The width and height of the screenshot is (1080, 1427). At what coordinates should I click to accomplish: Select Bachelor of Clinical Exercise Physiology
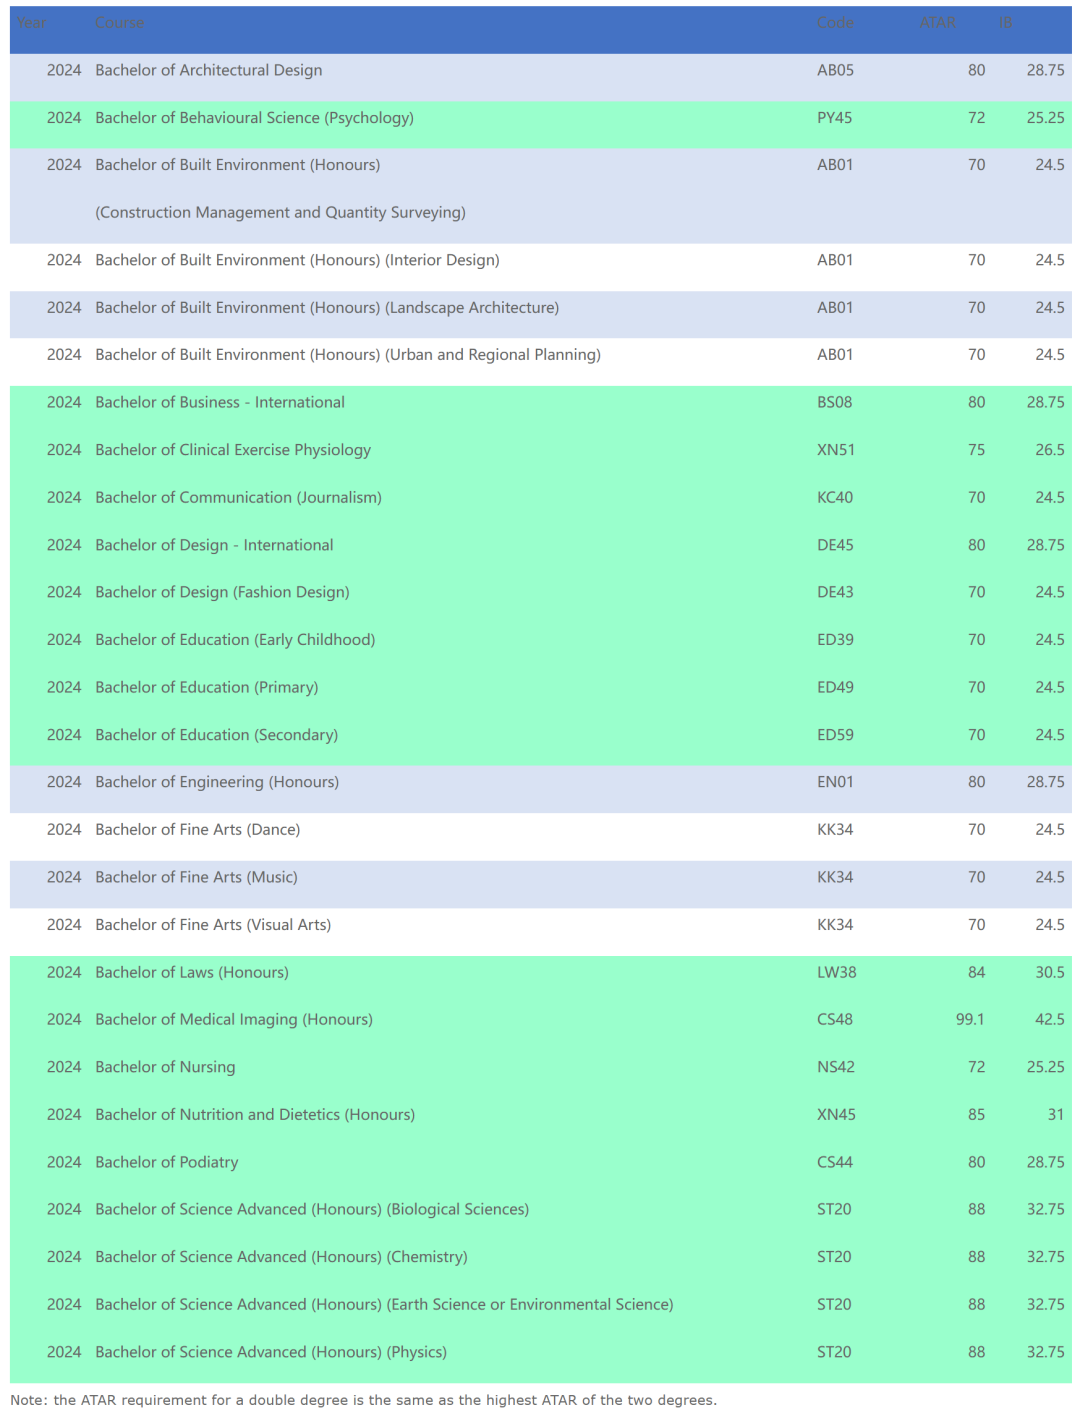point(233,450)
